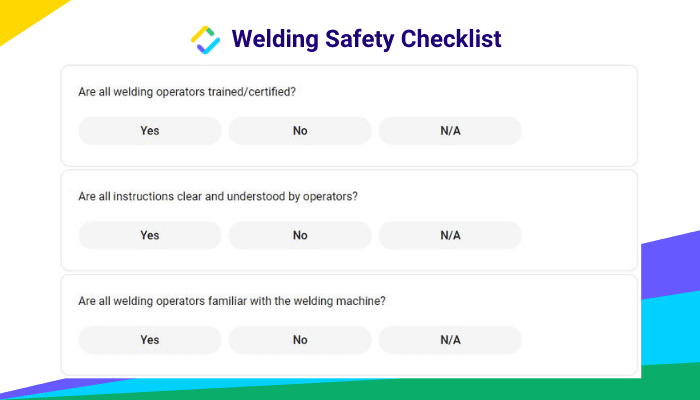Mark N/A for familiar with welding machine

pos(450,340)
